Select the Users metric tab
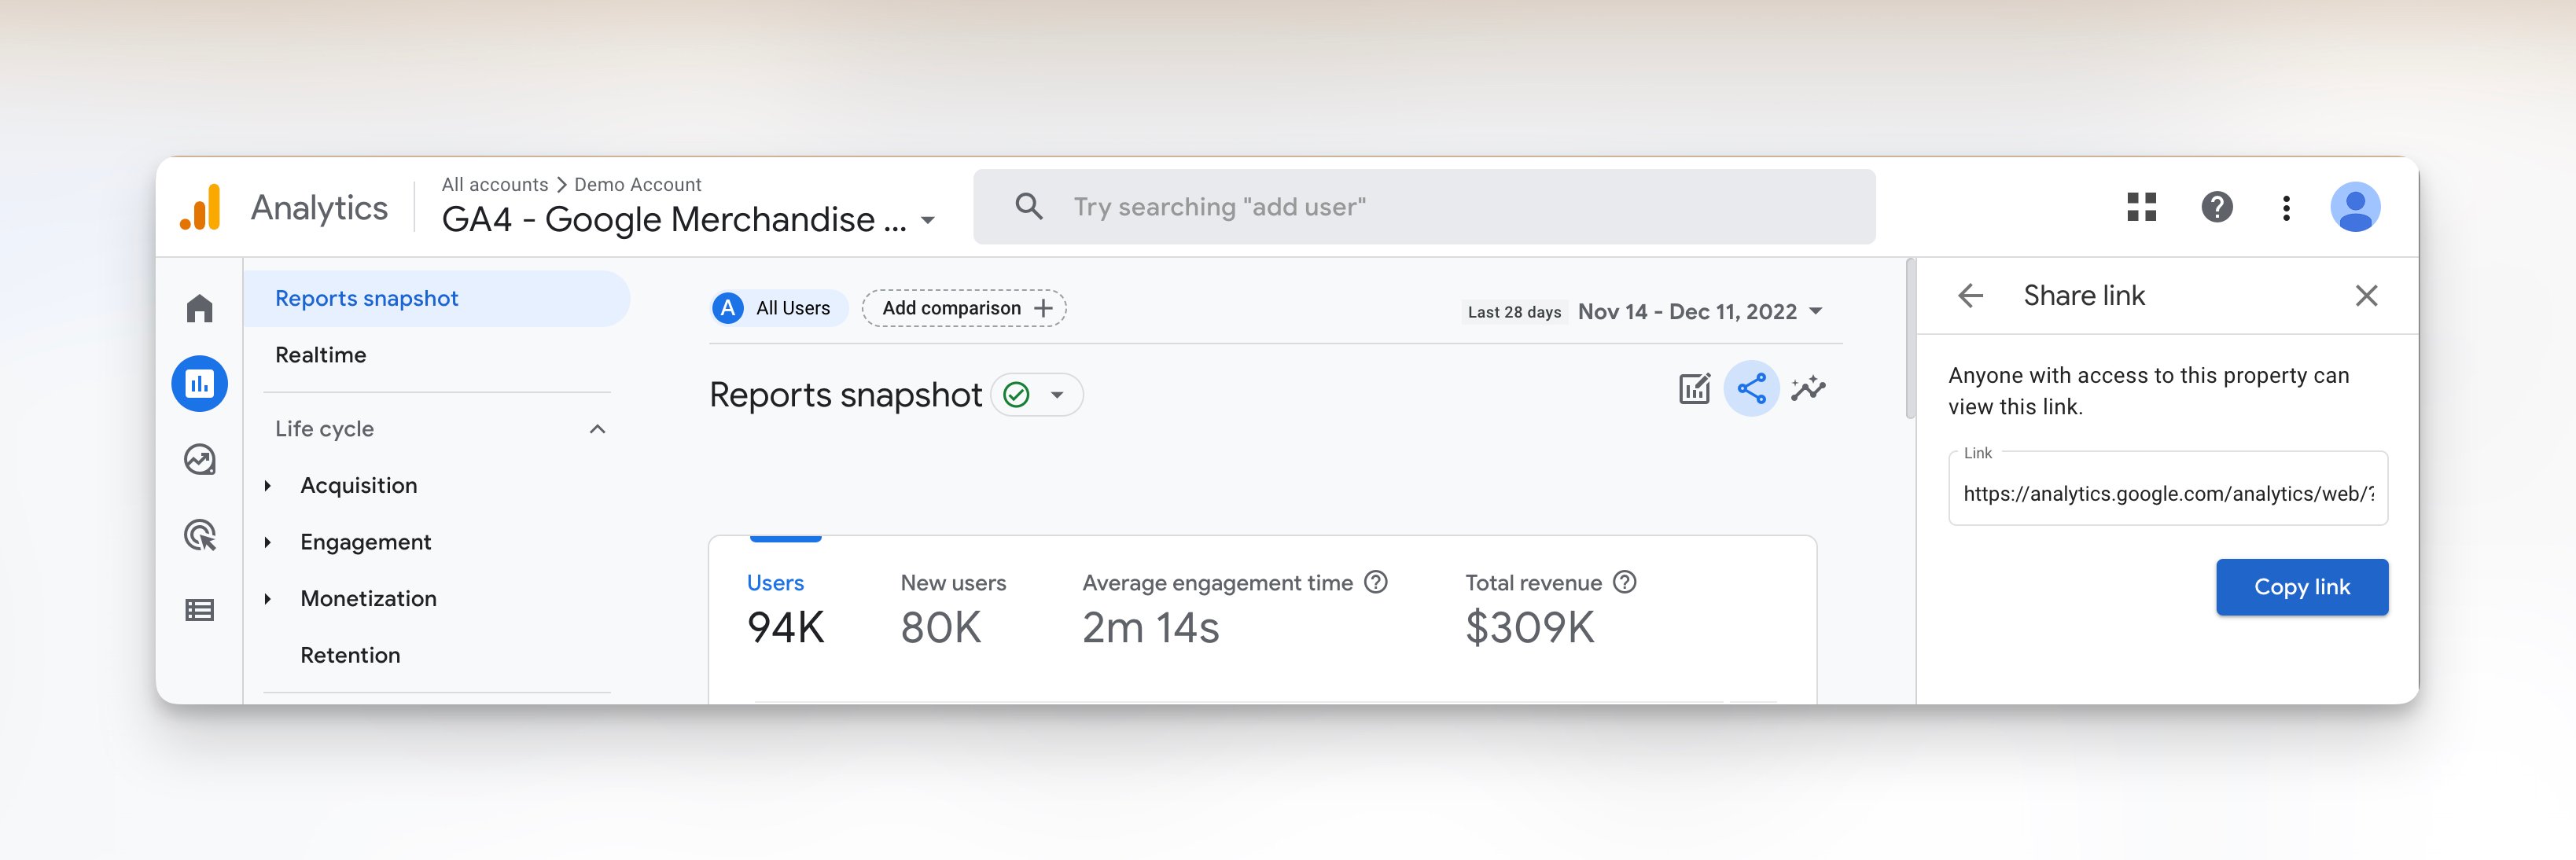Screen dimensions: 2576x860 [x=785, y=609]
